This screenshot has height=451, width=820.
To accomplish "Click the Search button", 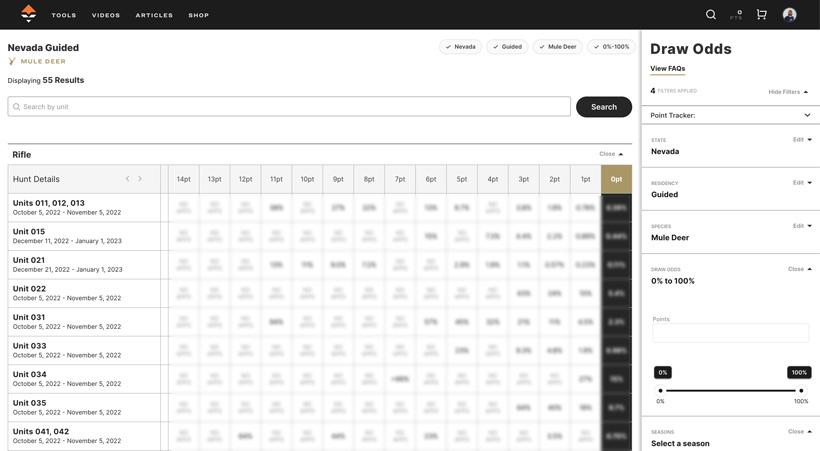I will point(604,107).
